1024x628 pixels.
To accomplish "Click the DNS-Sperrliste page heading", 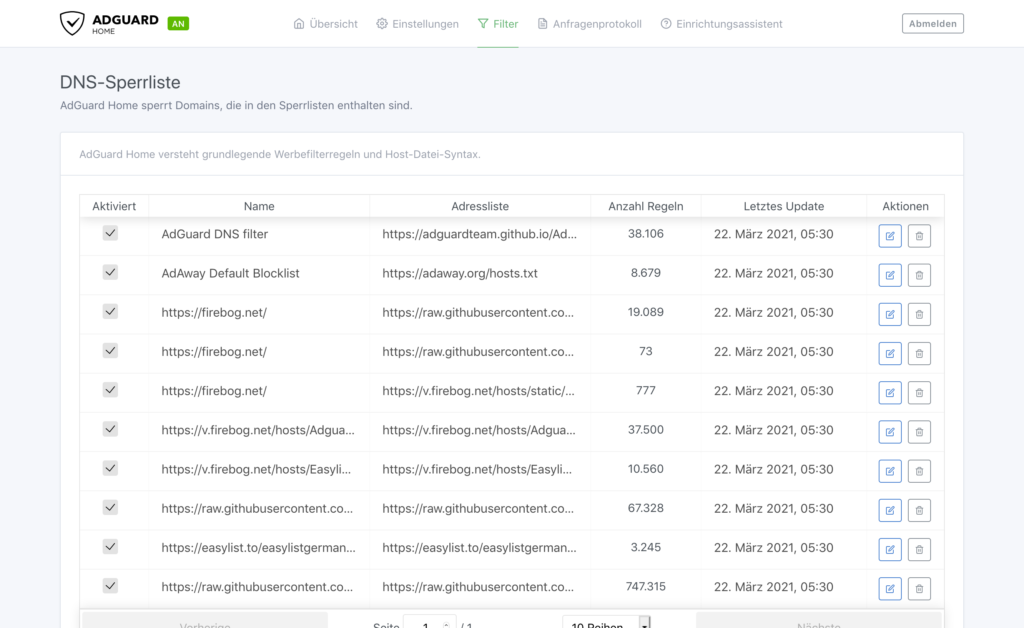I will pos(120,82).
